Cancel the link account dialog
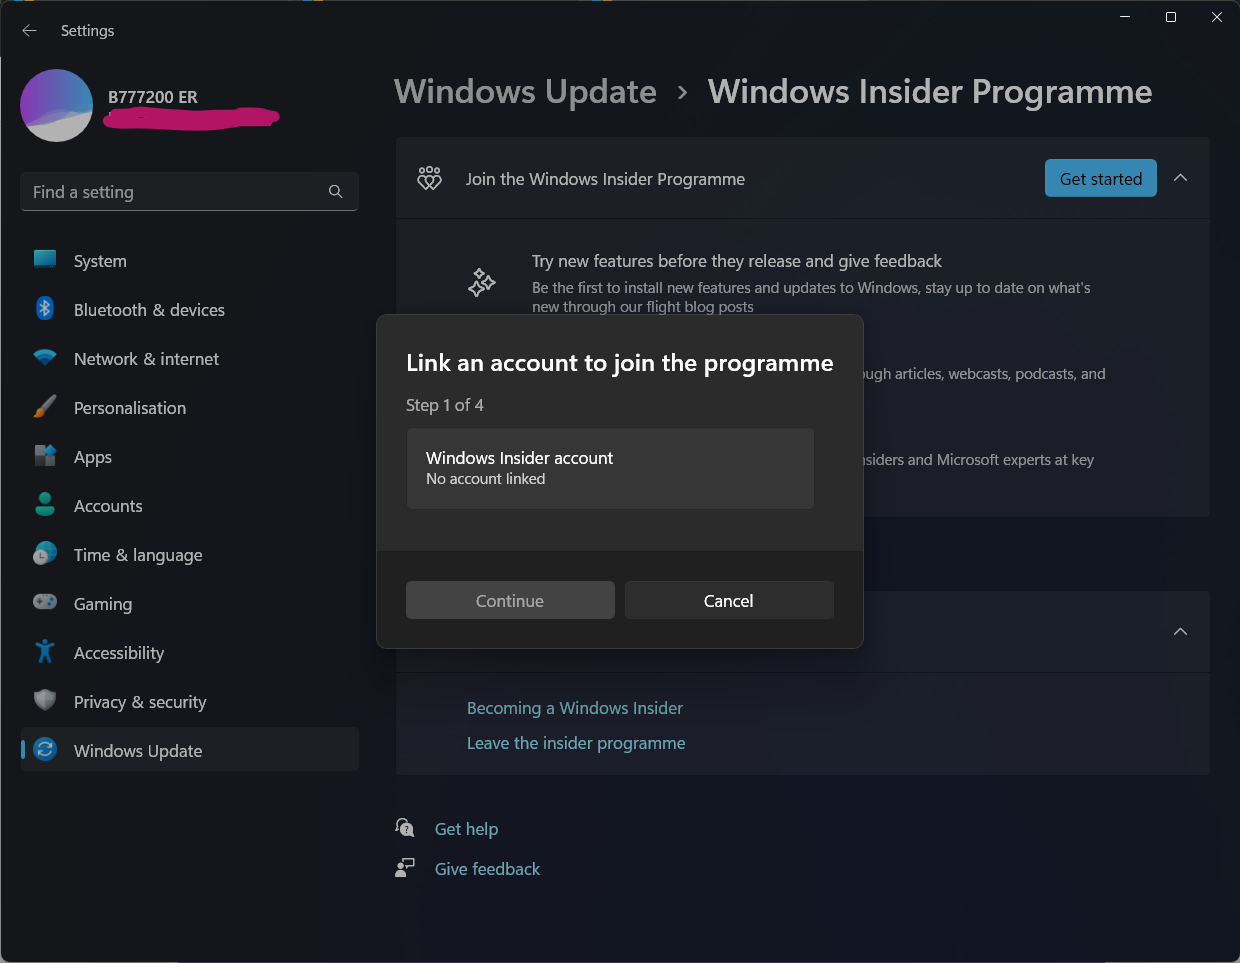The height and width of the screenshot is (963, 1240). [x=729, y=600]
